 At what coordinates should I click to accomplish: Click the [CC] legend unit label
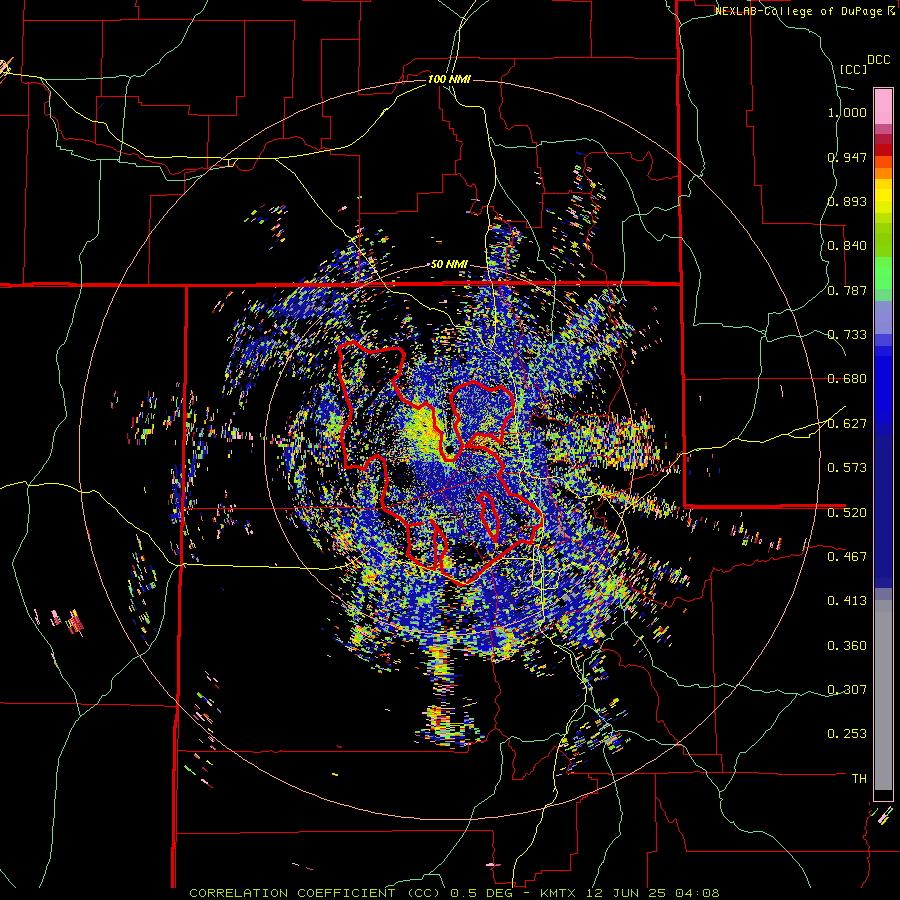[x=853, y=69]
